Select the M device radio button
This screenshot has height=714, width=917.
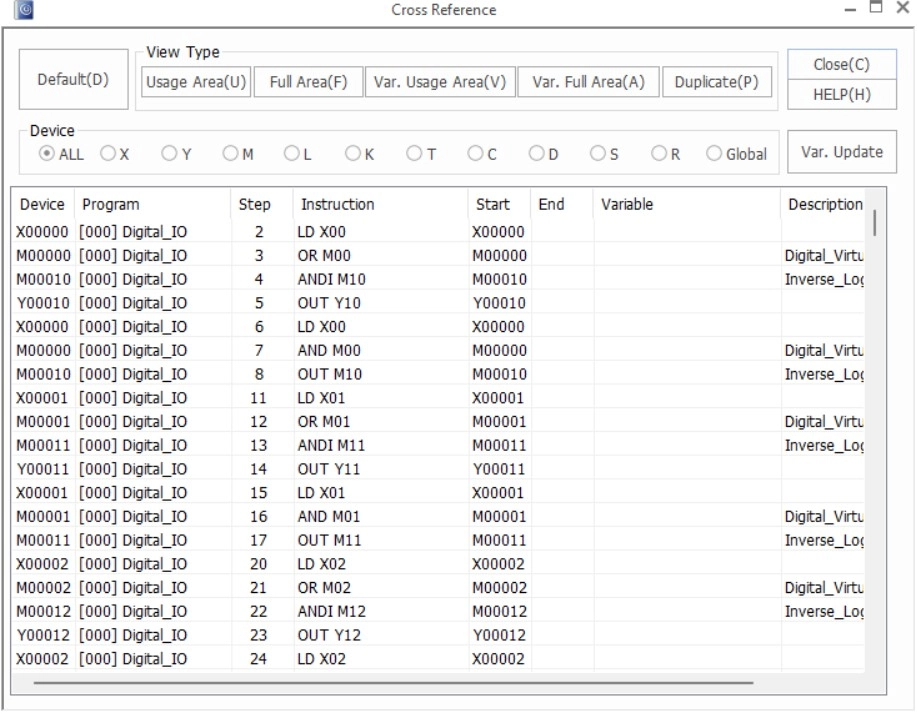coord(230,154)
